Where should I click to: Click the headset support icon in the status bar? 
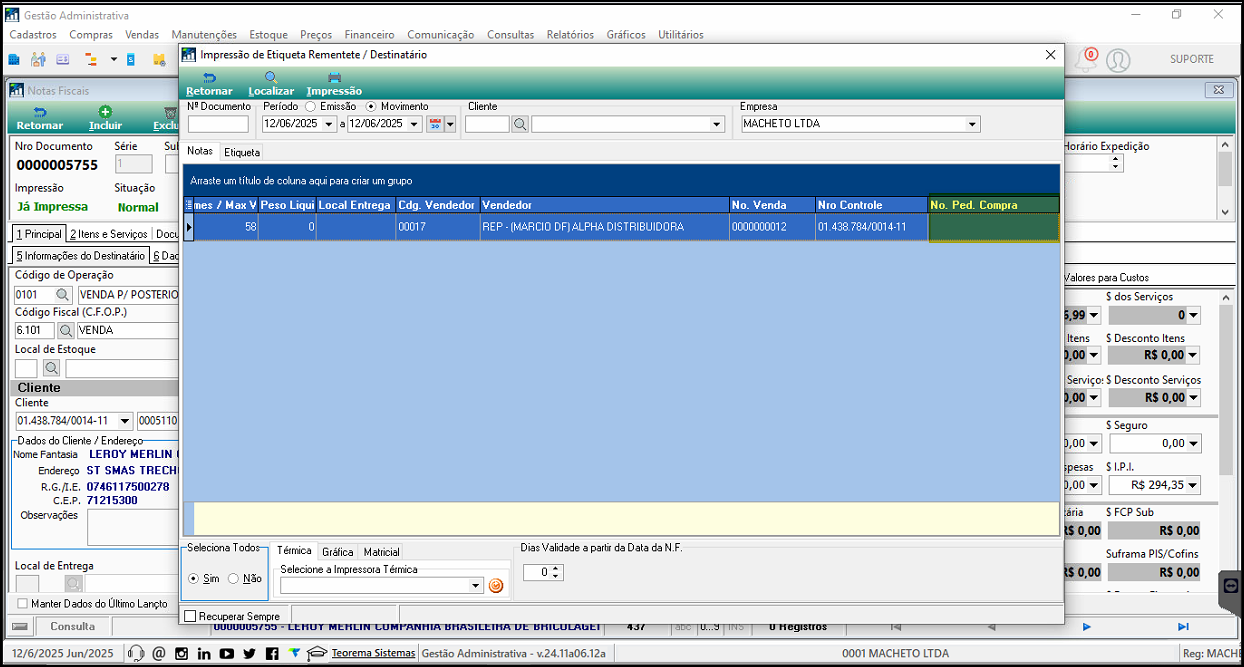point(137,653)
